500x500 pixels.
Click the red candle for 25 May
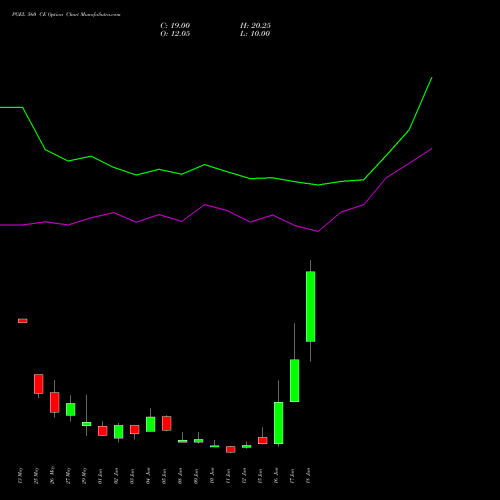coord(39,384)
